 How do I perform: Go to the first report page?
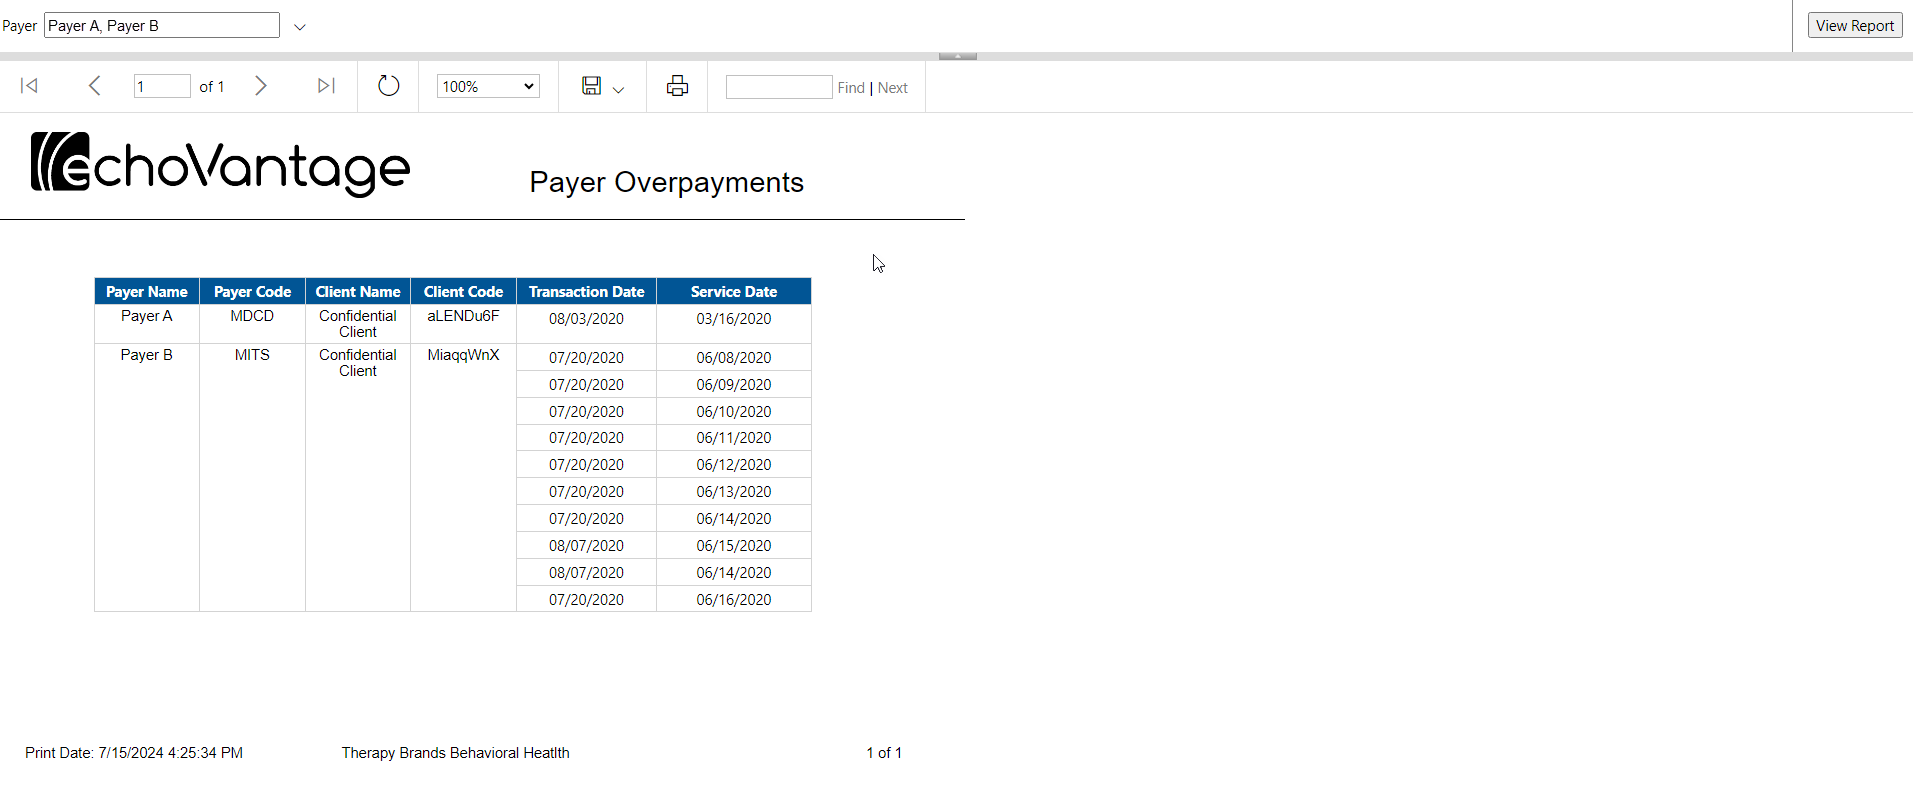(x=29, y=86)
